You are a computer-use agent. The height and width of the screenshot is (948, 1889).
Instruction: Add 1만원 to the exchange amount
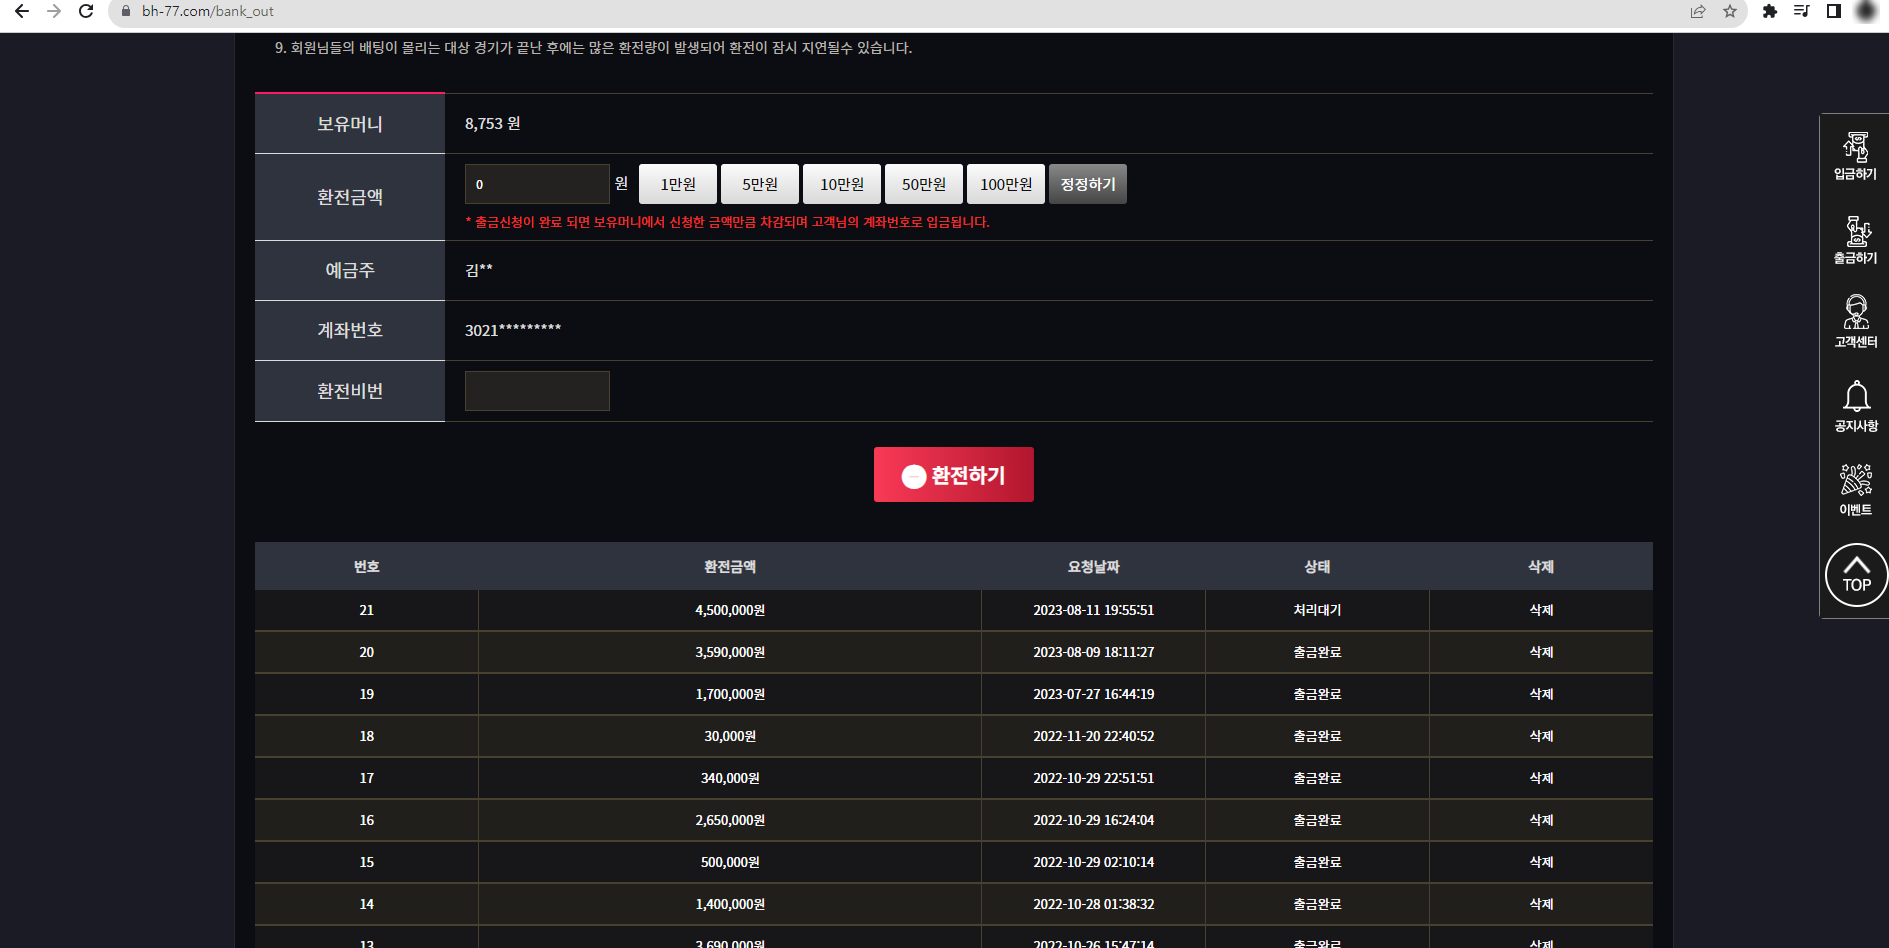pyautogui.click(x=678, y=184)
